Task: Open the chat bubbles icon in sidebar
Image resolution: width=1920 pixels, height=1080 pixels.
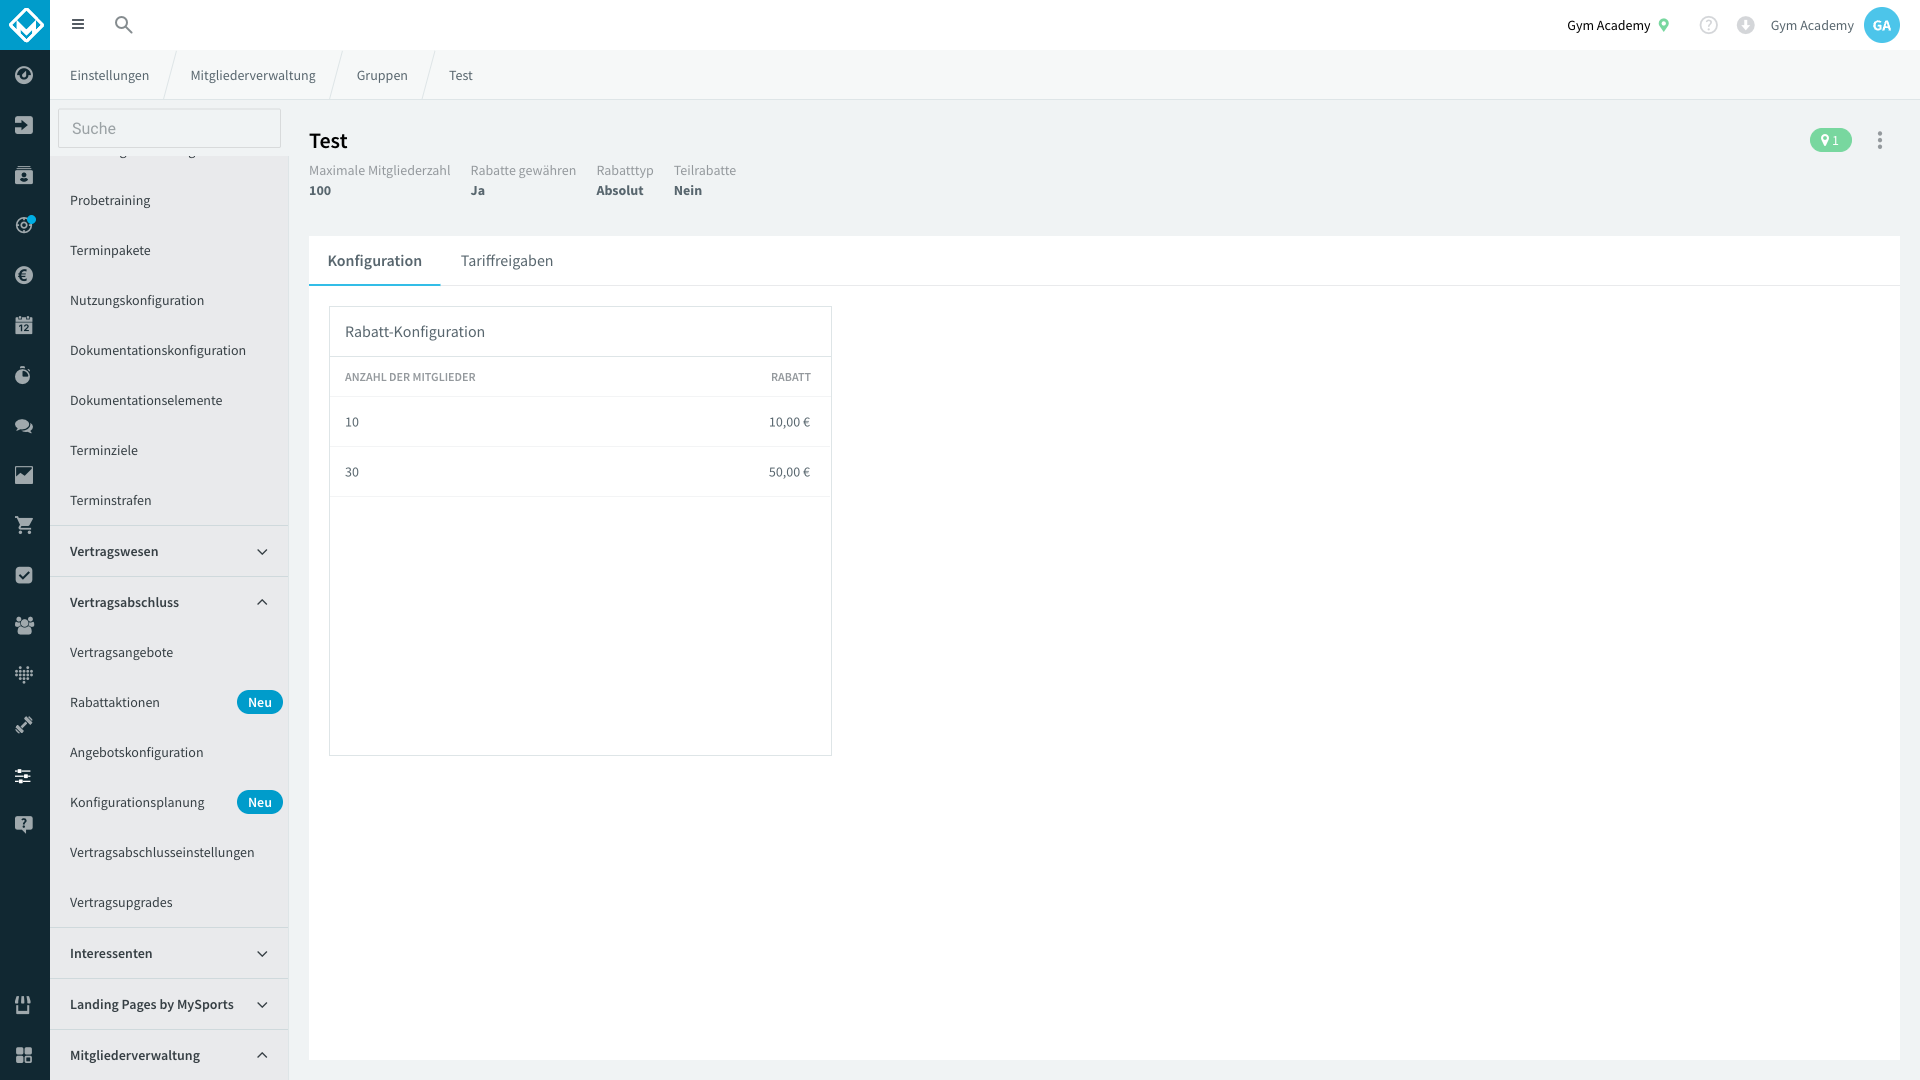Action: pyautogui.click(x=24, y=425)
